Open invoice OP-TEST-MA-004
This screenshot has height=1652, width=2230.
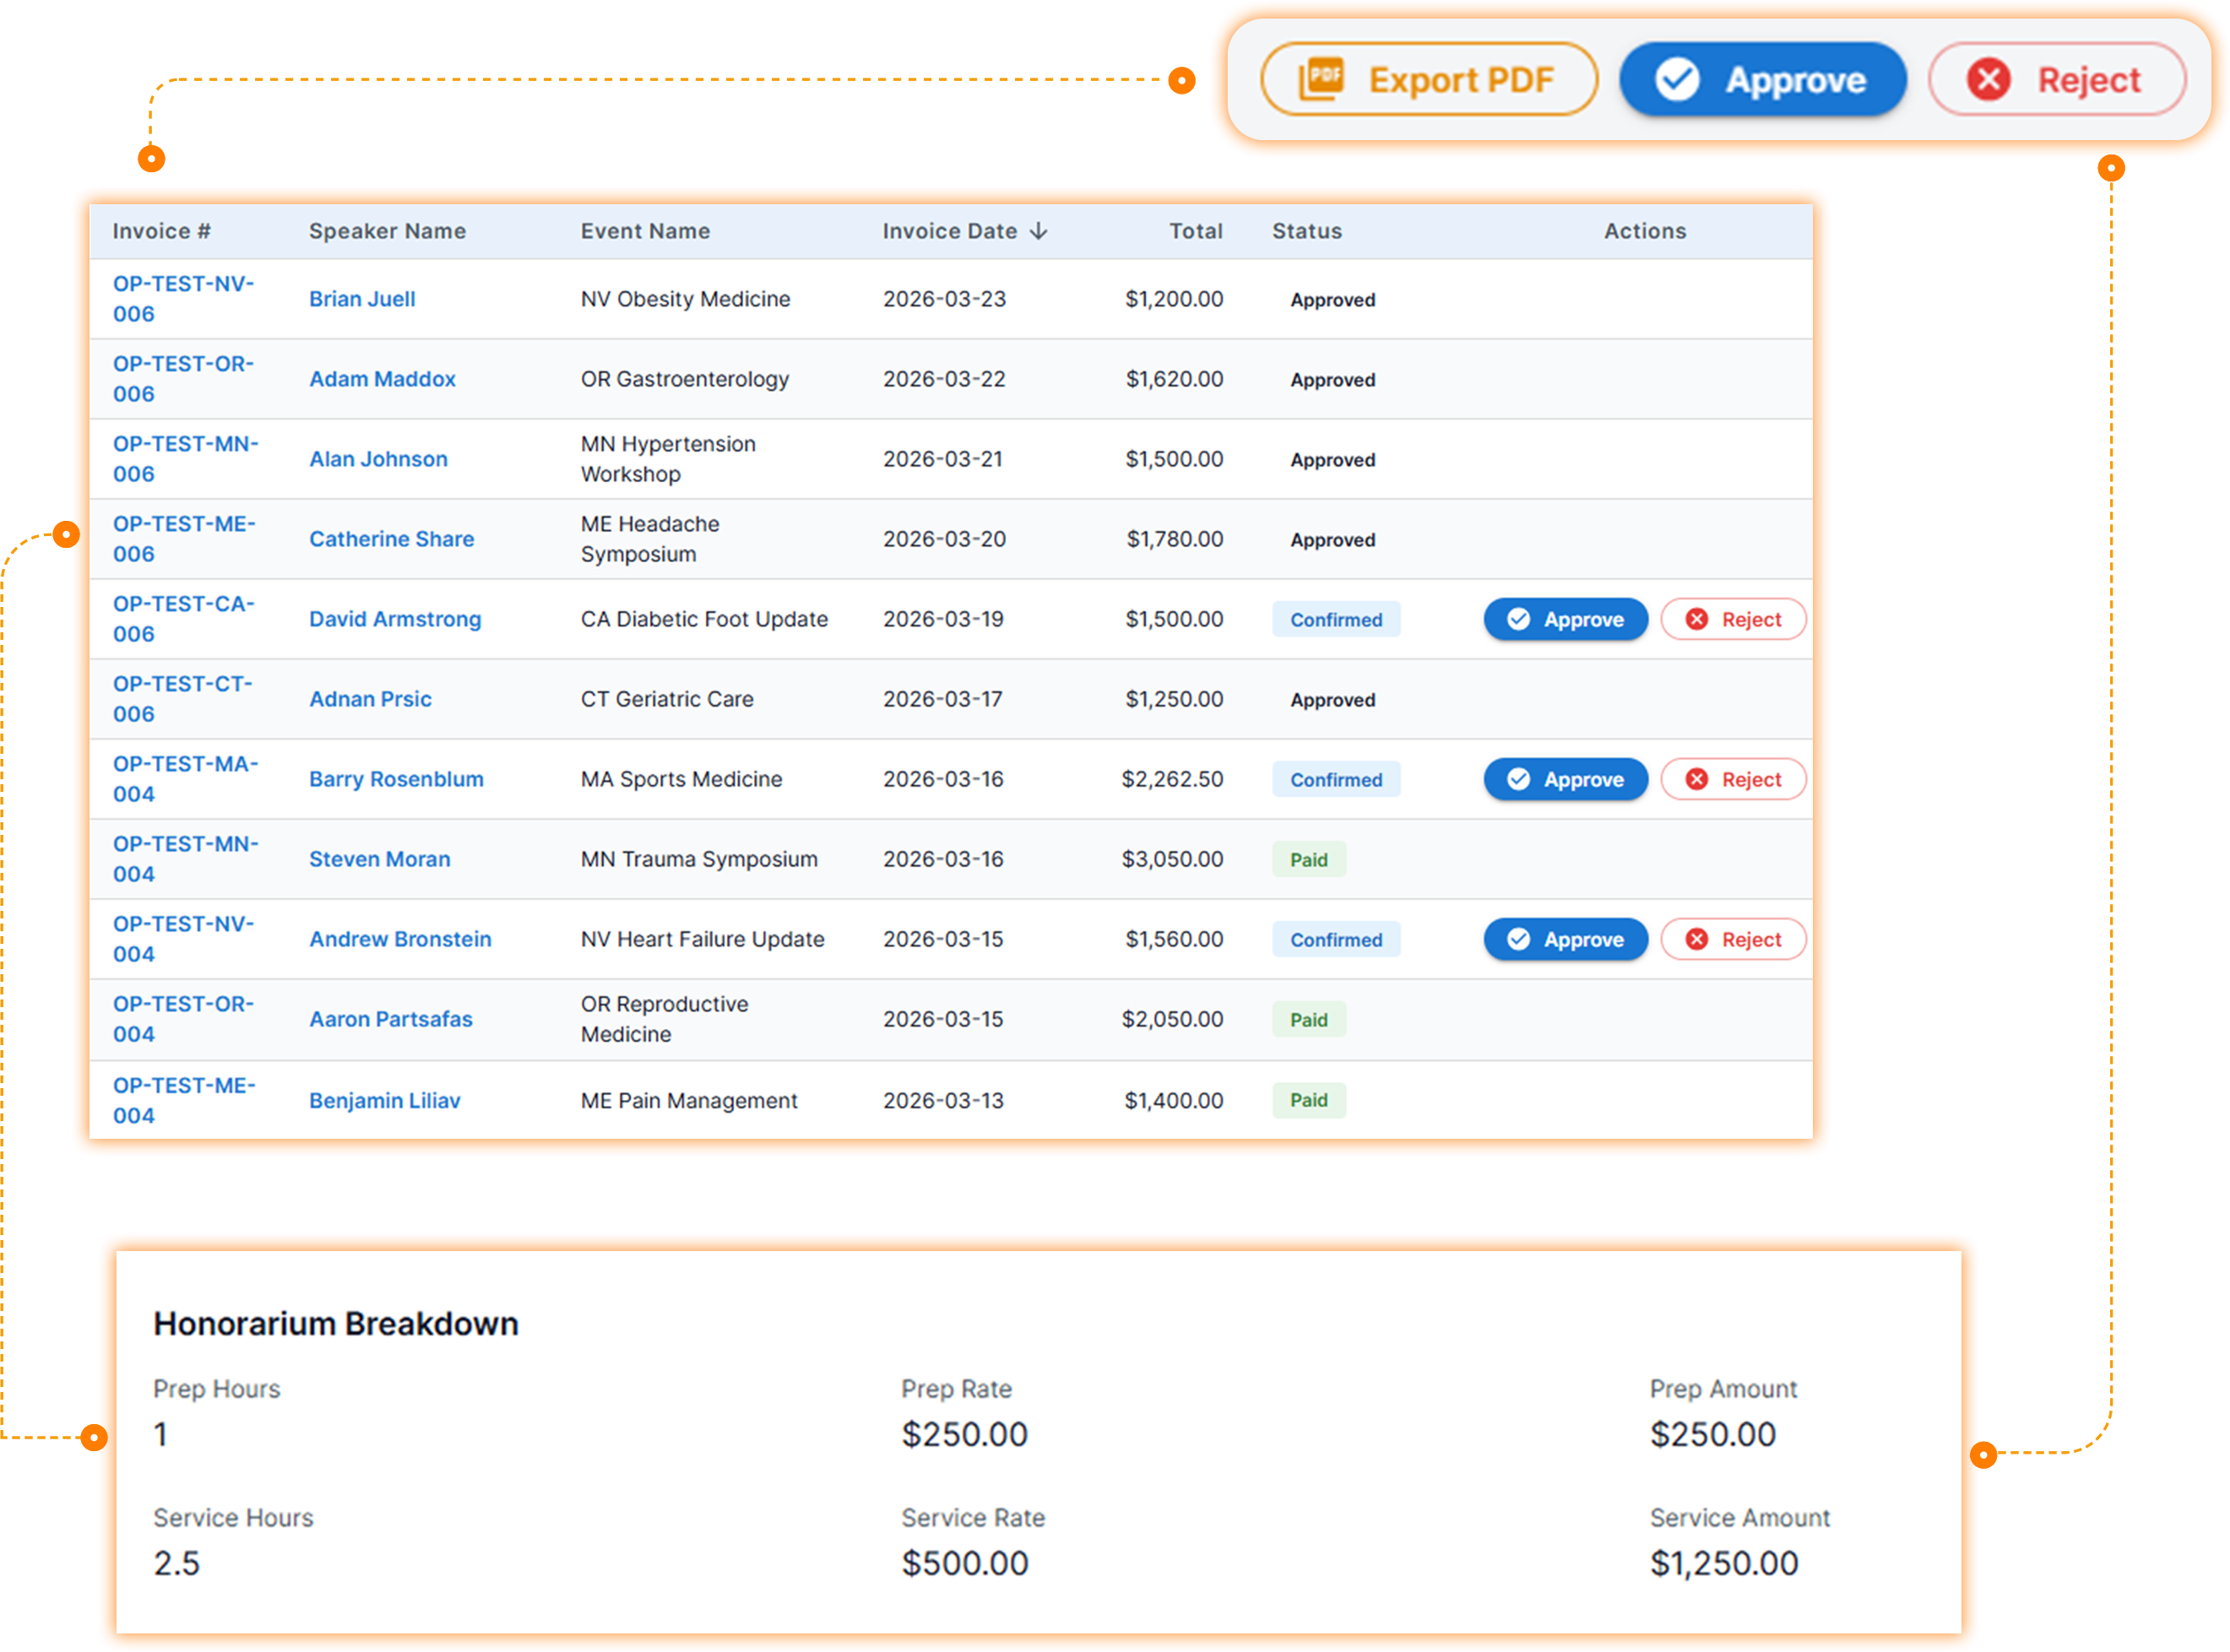[x=186, y=779]
